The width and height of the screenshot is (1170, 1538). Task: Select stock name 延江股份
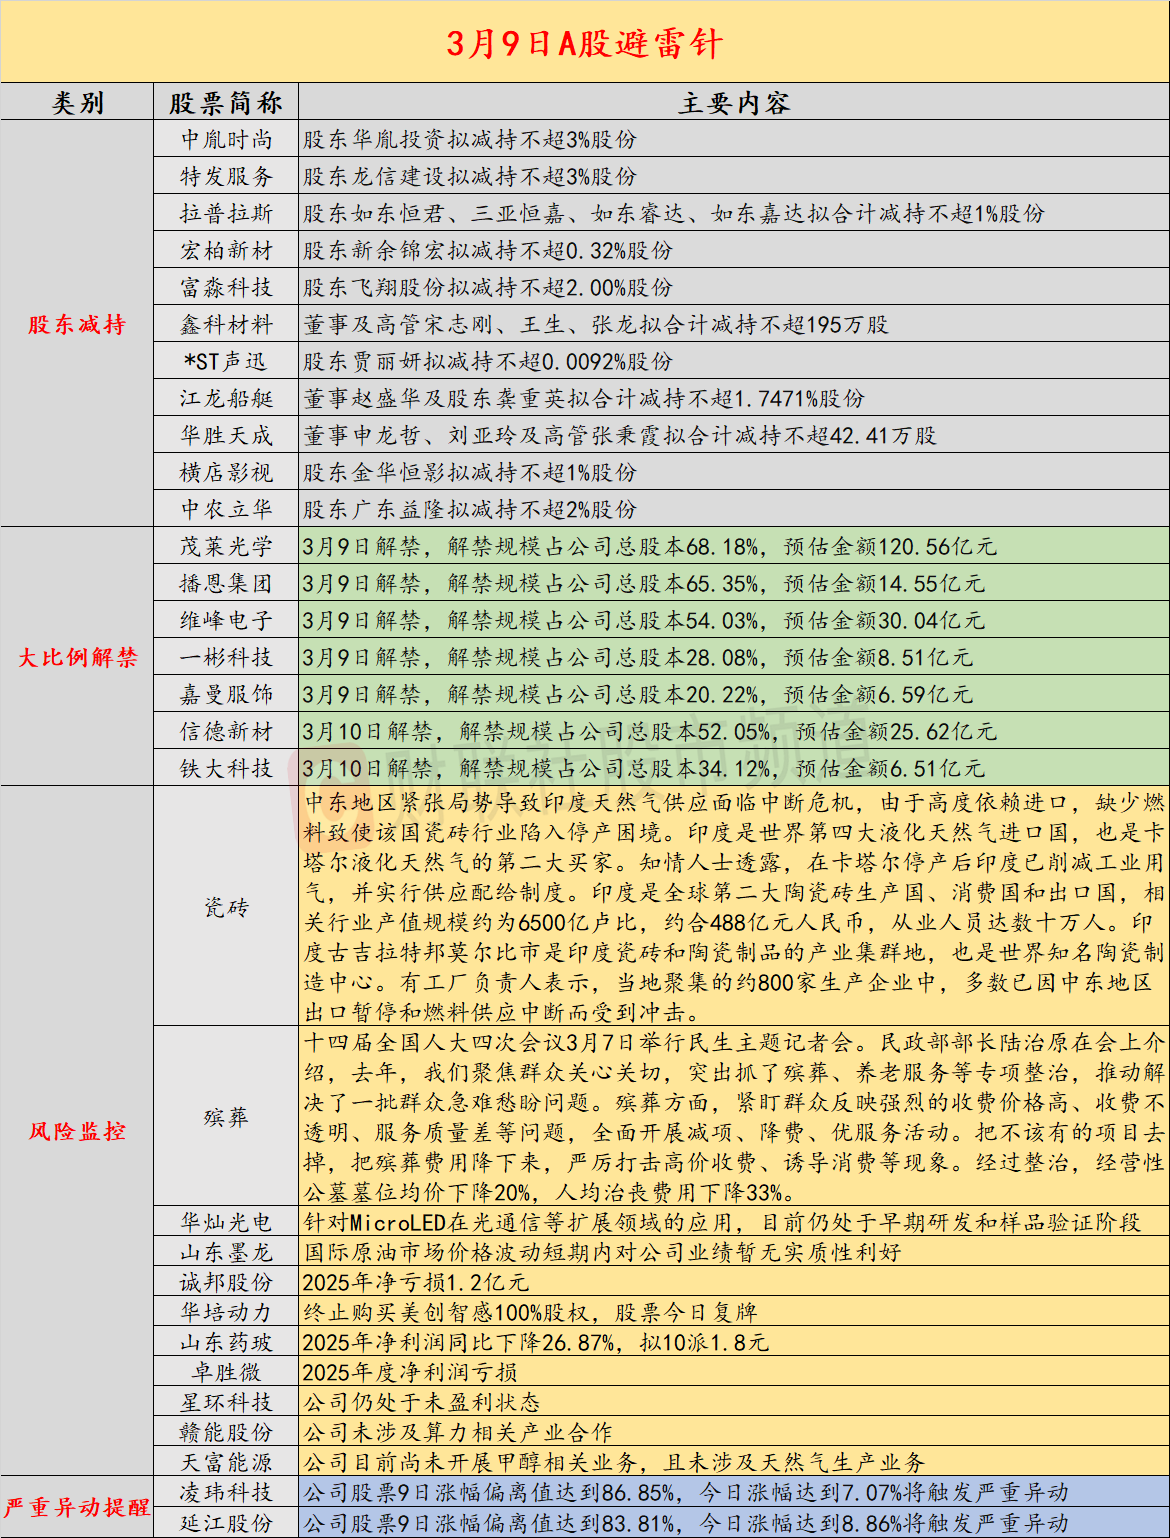tap(226, 1523)
